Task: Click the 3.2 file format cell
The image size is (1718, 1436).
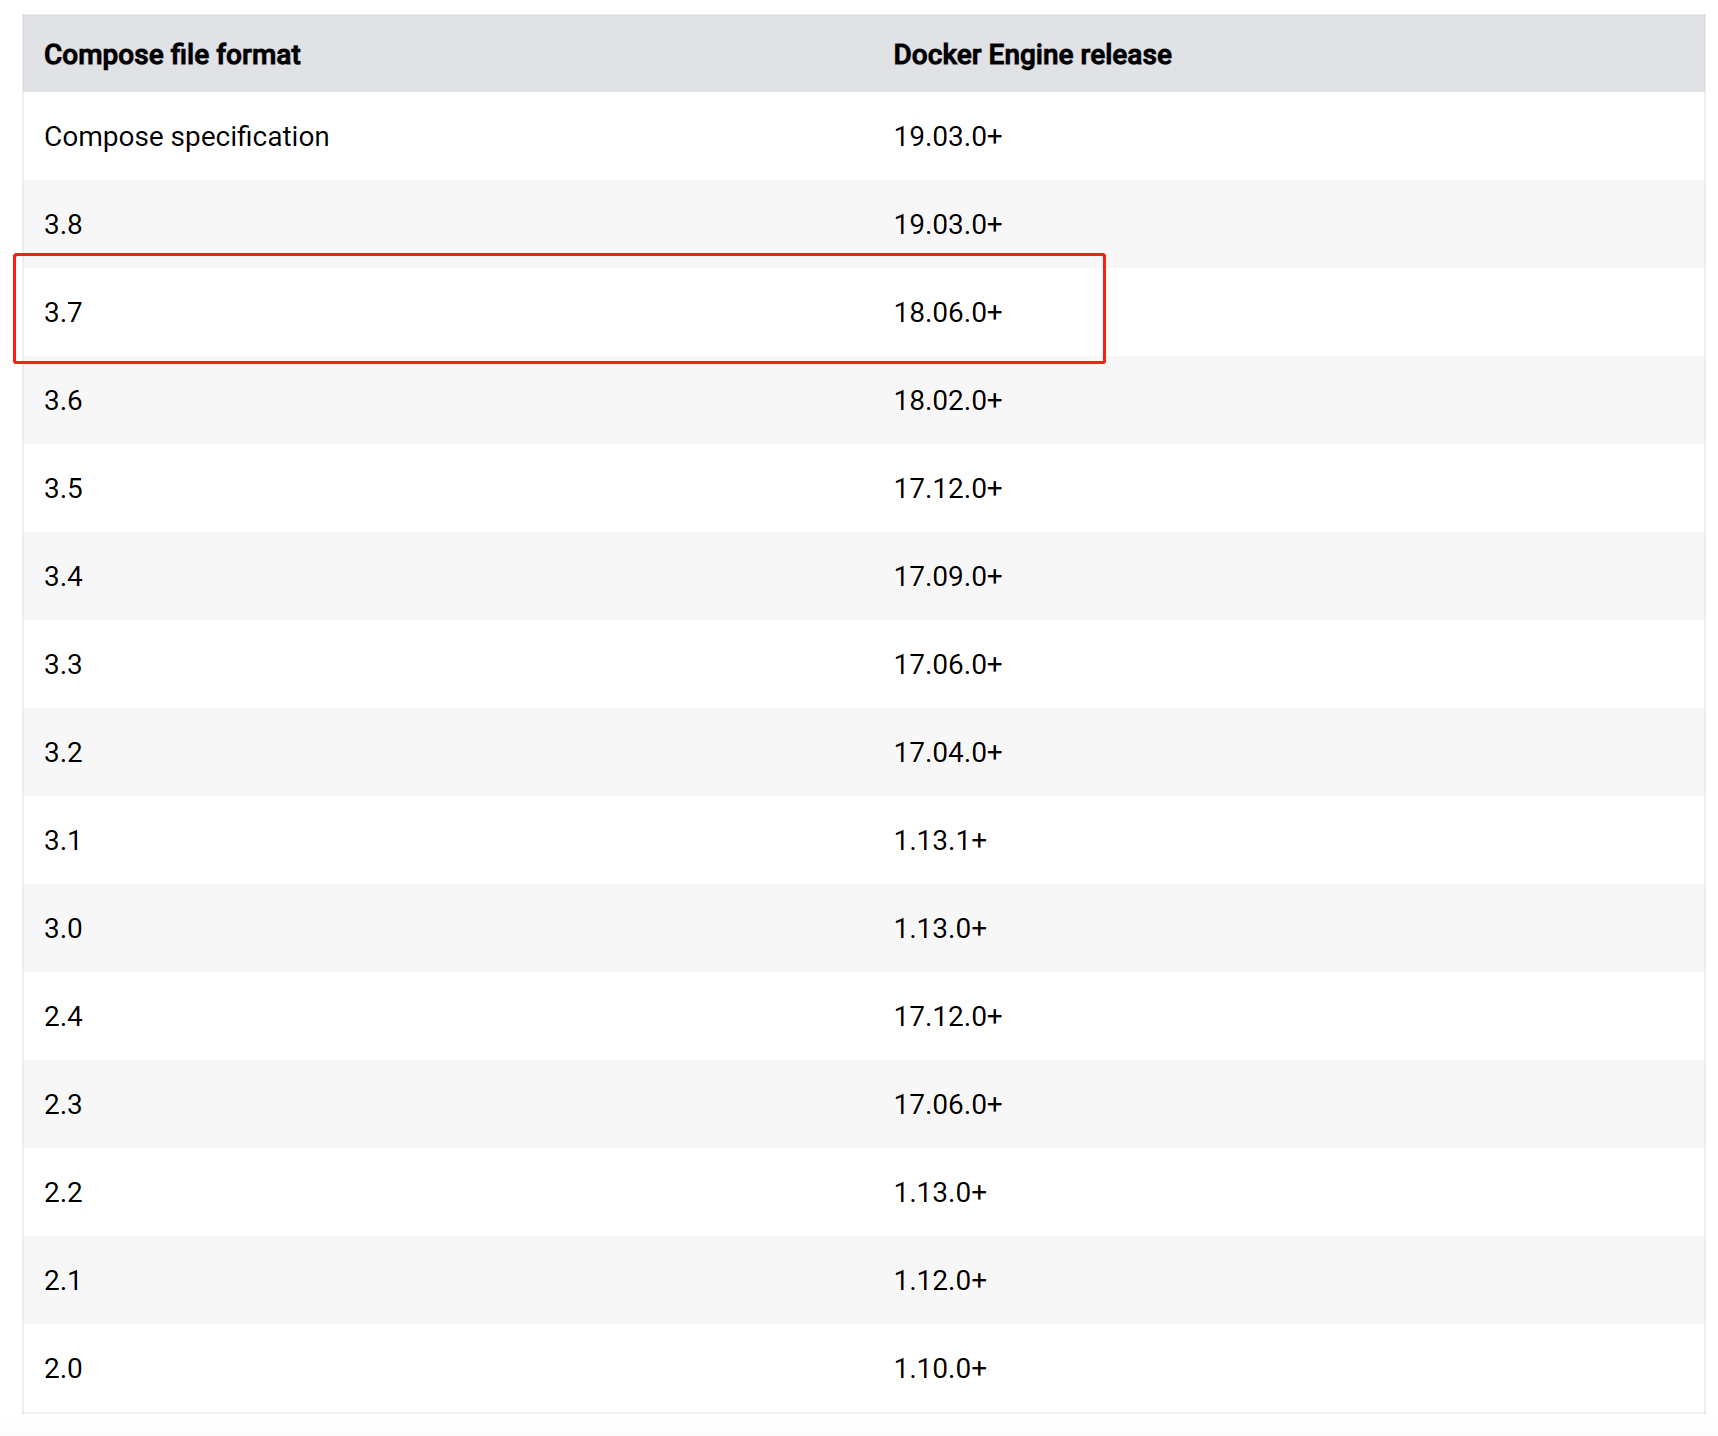Action: point(63,753)
